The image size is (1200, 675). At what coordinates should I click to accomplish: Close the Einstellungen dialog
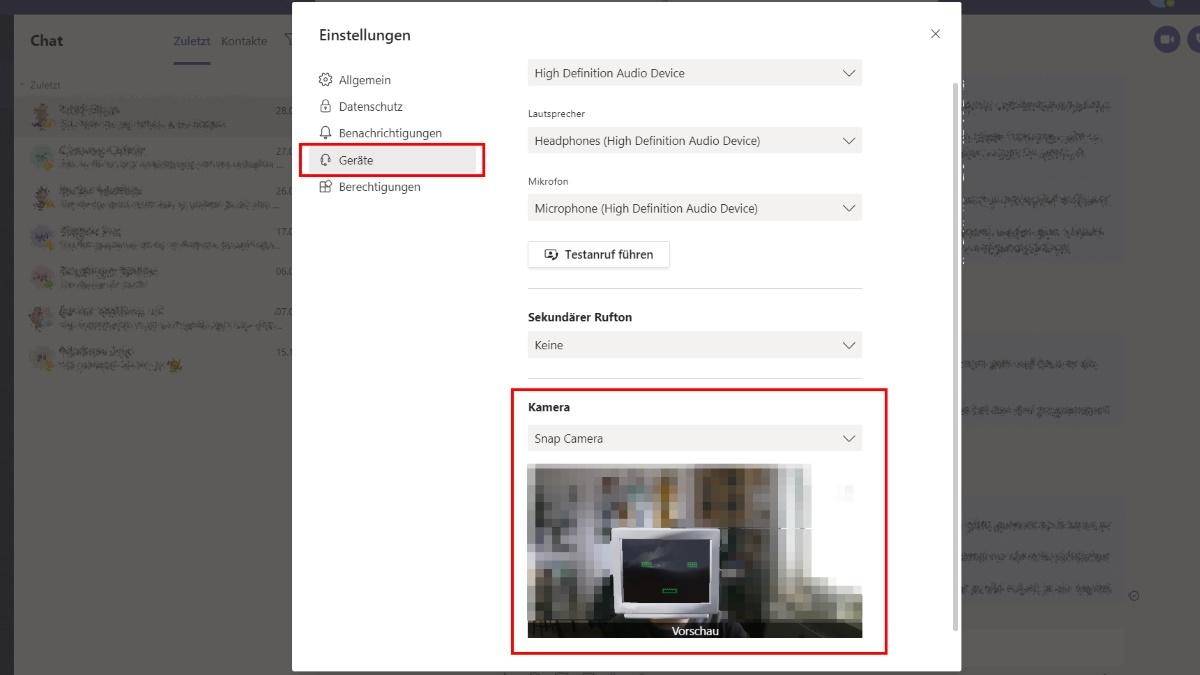click(935, 33)
